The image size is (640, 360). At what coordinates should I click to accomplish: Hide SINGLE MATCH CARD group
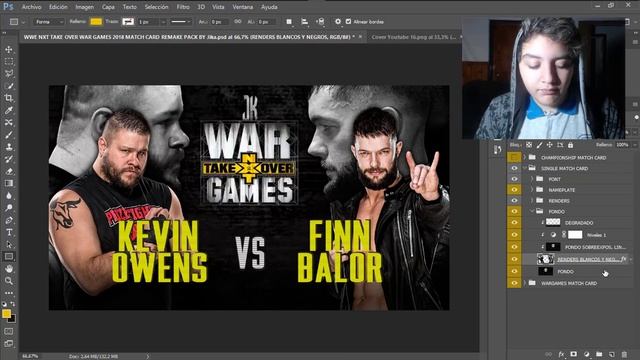click(x=514, y=168)
